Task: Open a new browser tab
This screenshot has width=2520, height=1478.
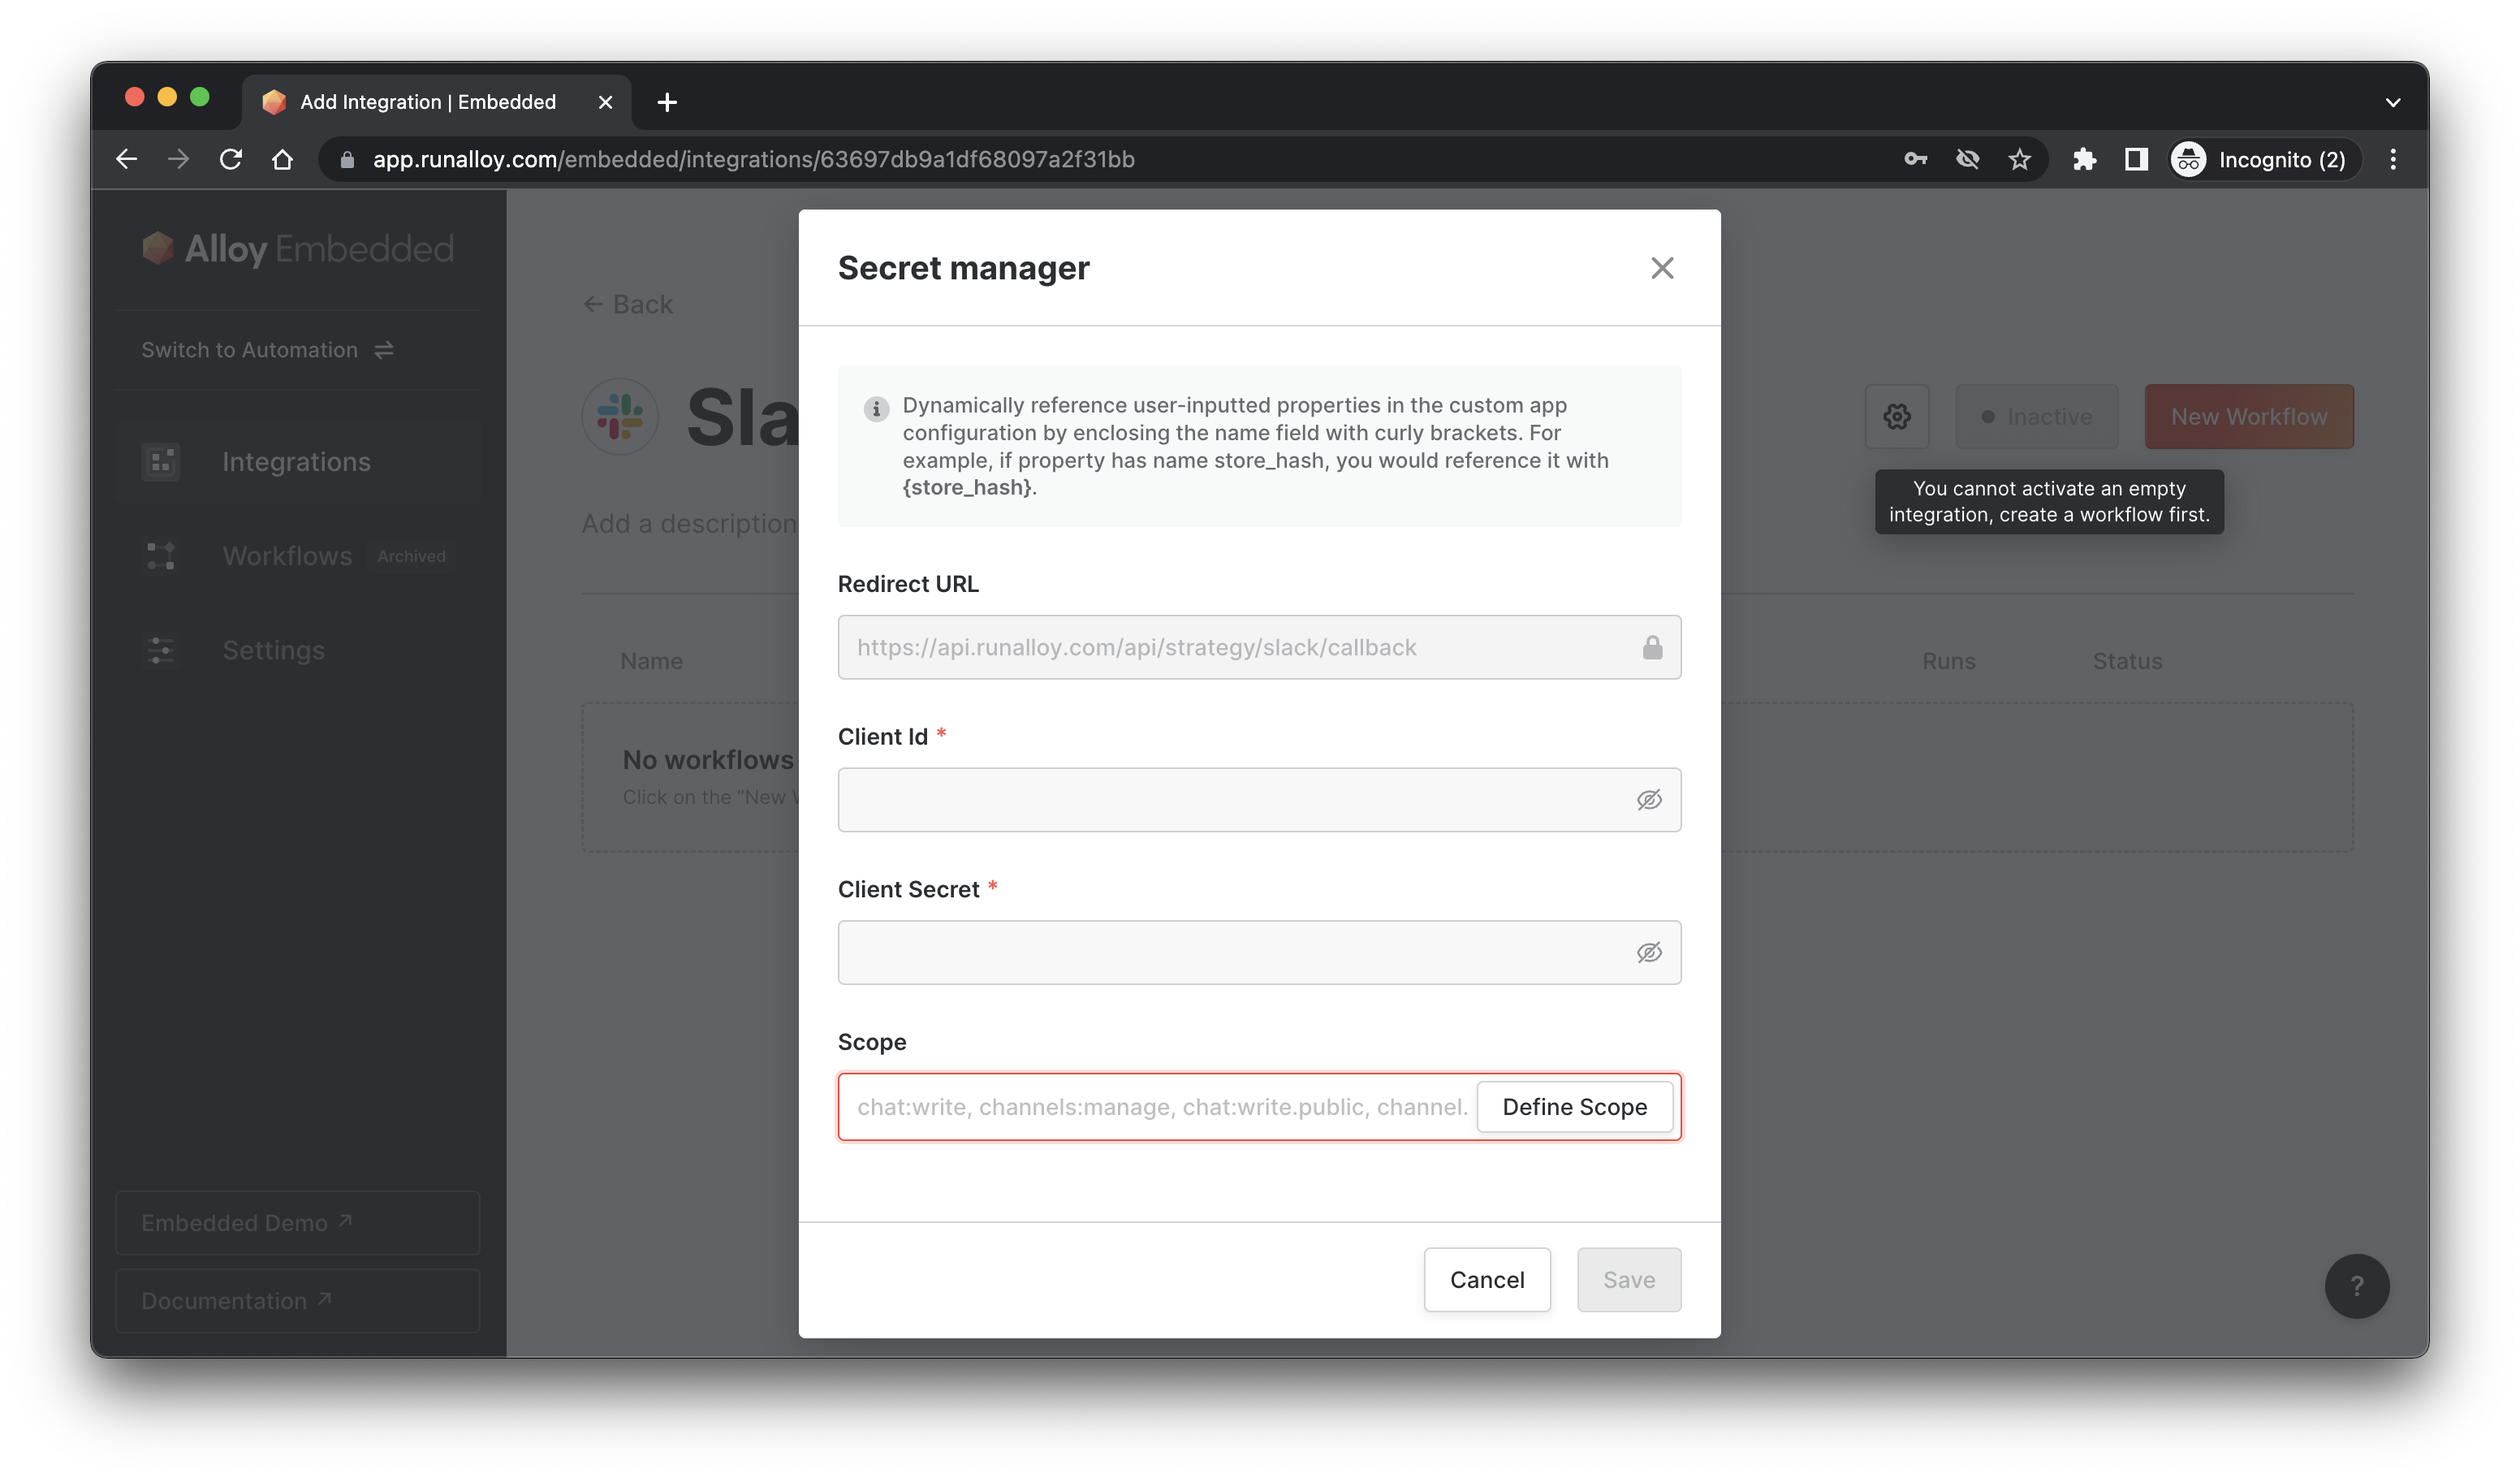Action: click(667, 102)
